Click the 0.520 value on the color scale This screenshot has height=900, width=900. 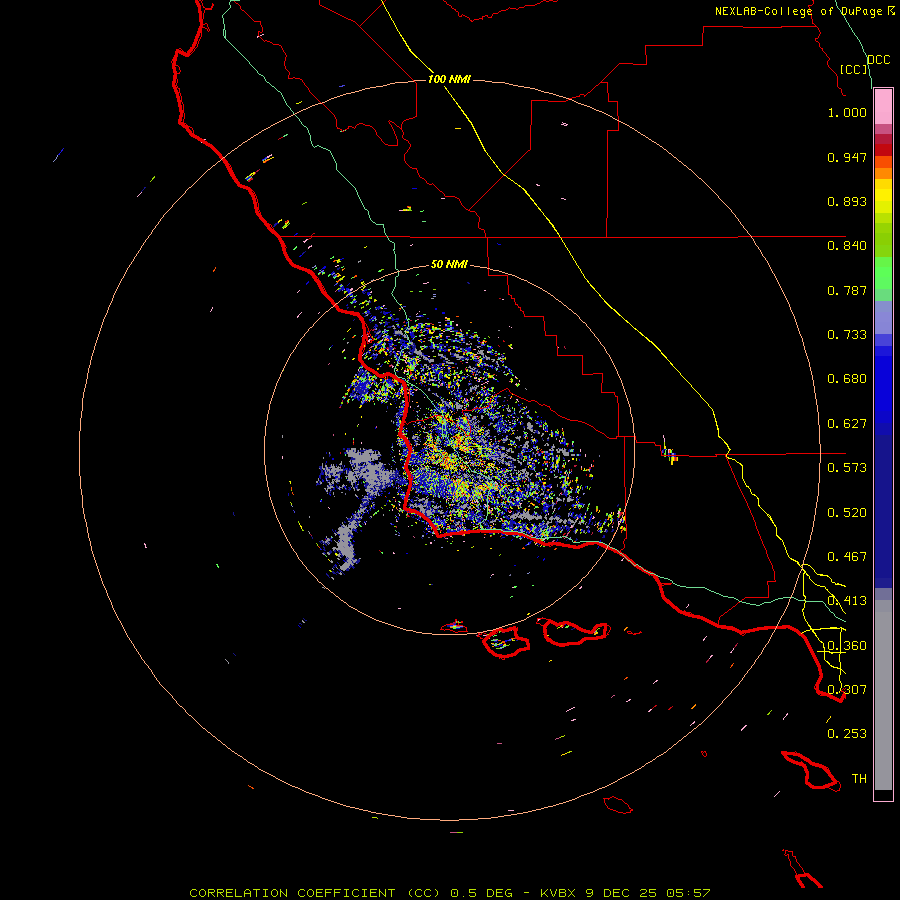point(847,513)
